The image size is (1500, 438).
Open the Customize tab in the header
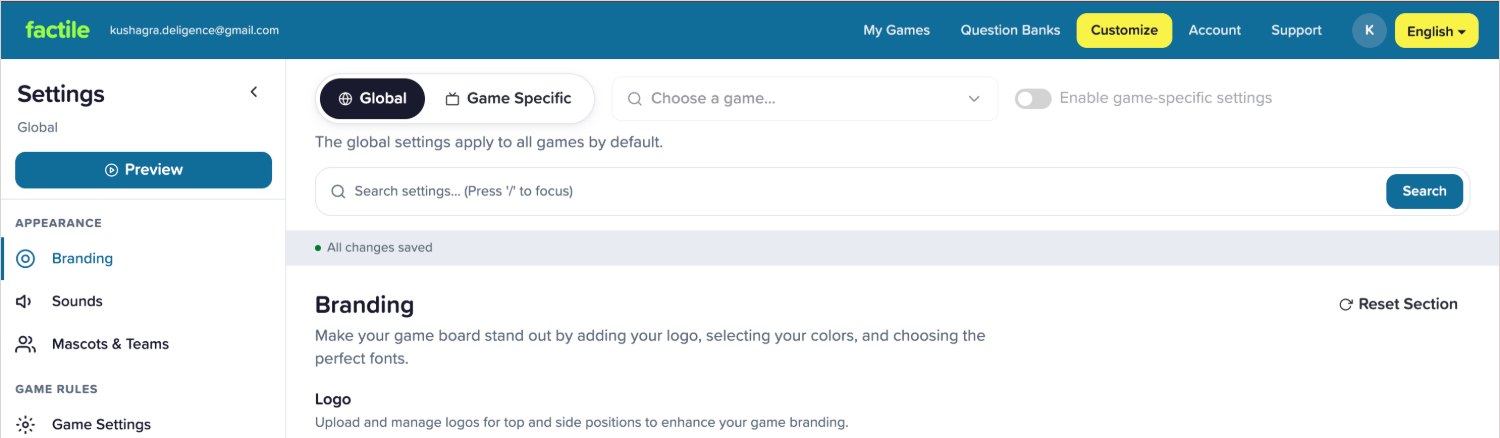[1124, 30]
